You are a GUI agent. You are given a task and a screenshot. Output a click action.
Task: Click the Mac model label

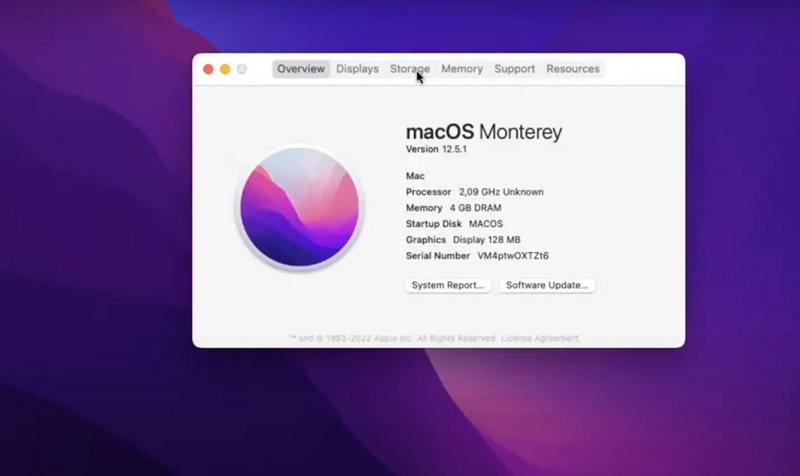[415, 176]
